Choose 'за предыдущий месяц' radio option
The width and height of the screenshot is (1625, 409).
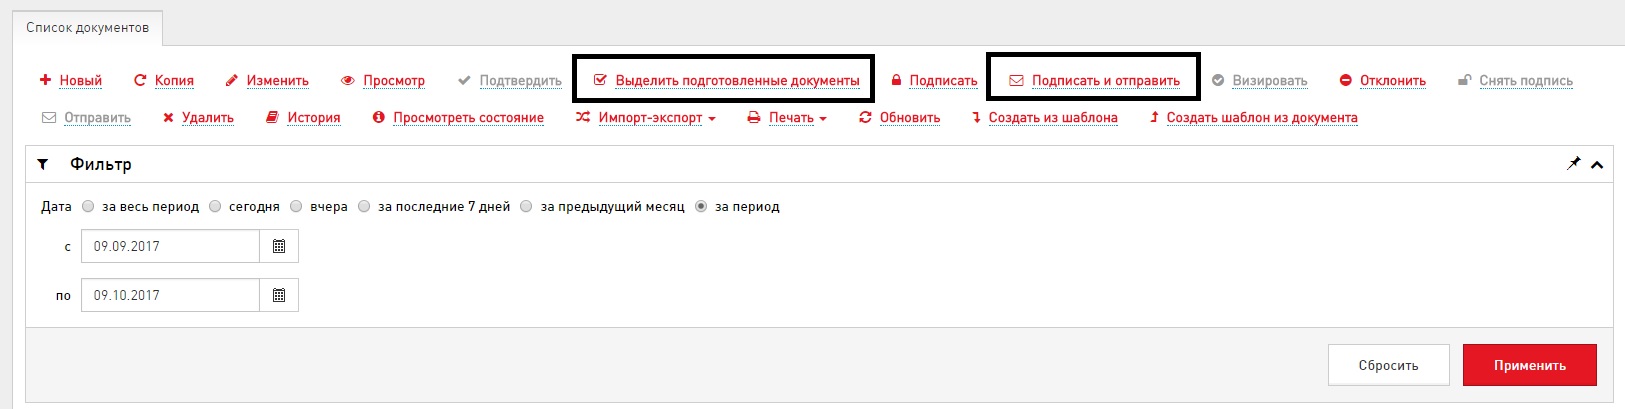tap(526, 206)
